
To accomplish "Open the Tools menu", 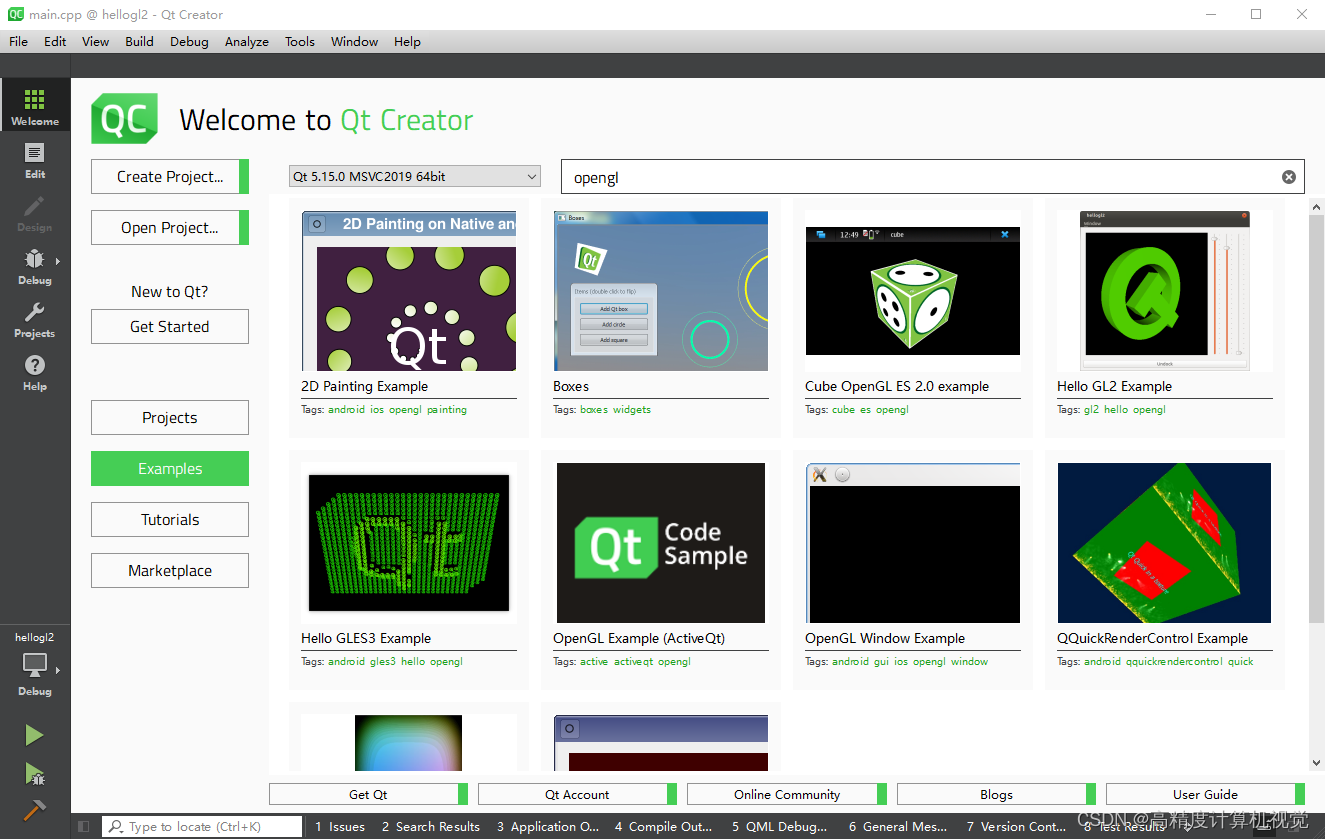I will click(x=299, y=41).
